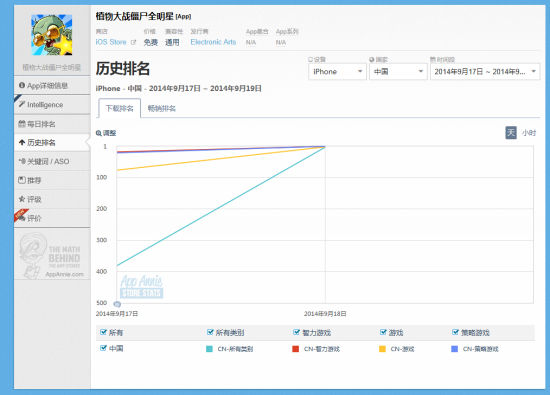Click the 调整 zoom button
The width and height of the screenshot is (550, 395).
click(106, 133)
